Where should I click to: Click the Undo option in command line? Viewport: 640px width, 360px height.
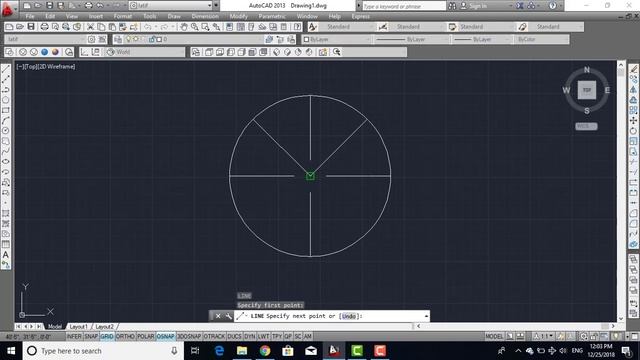[349, 316]
